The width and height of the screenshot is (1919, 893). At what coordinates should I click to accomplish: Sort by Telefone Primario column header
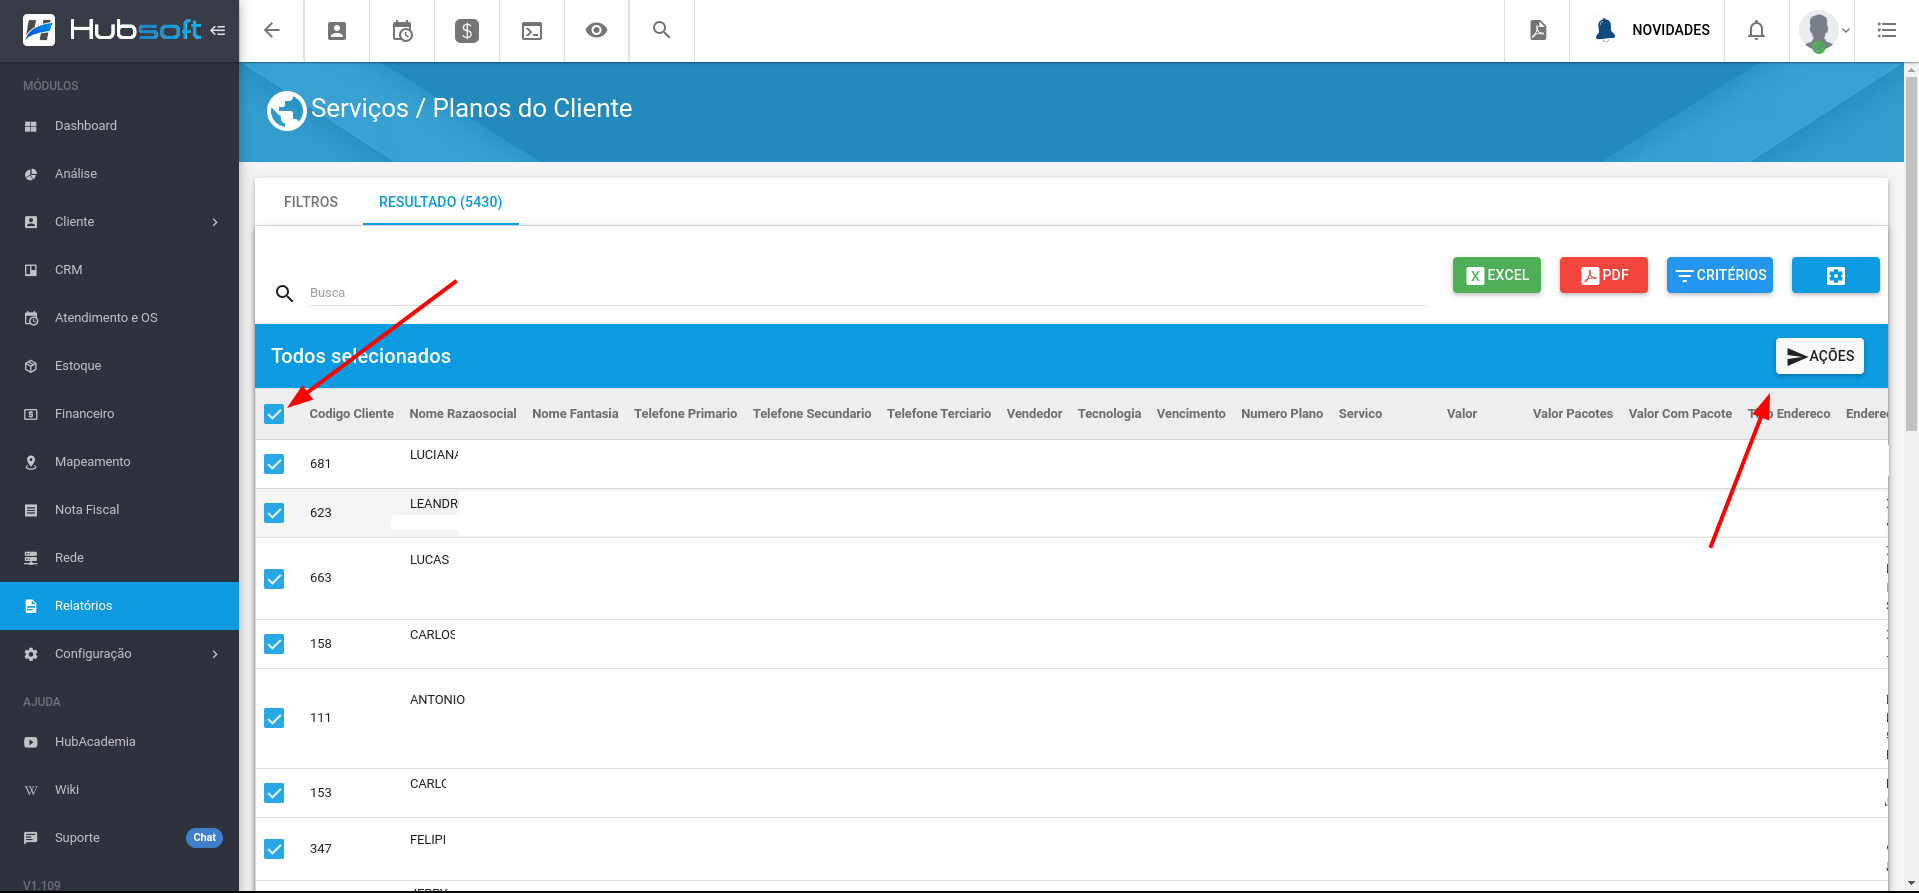tap(685, 414)
